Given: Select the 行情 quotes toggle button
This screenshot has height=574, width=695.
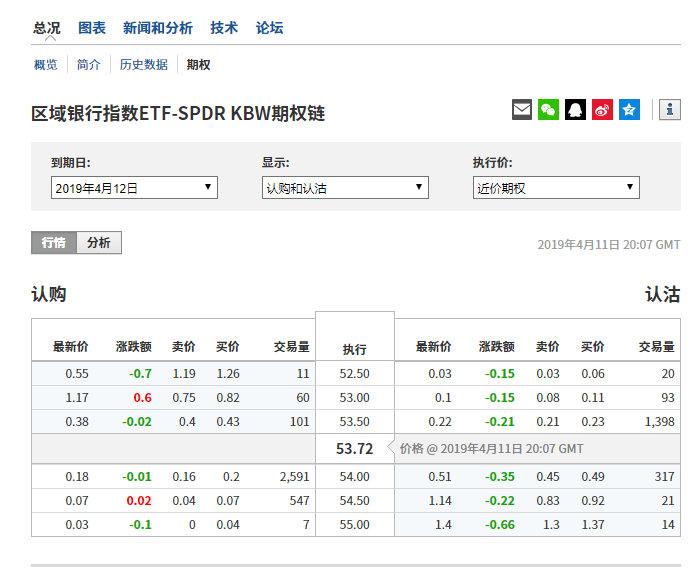Looking at the screenshot, I should pos(54,242).
